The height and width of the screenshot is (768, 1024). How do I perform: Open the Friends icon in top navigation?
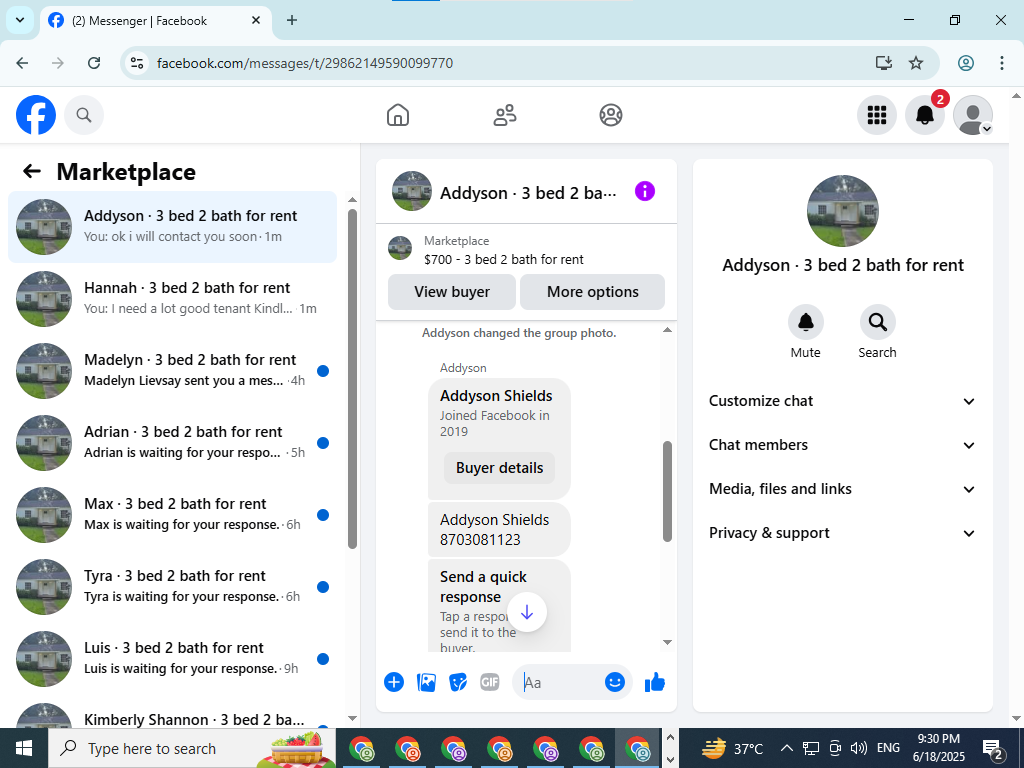504,115
